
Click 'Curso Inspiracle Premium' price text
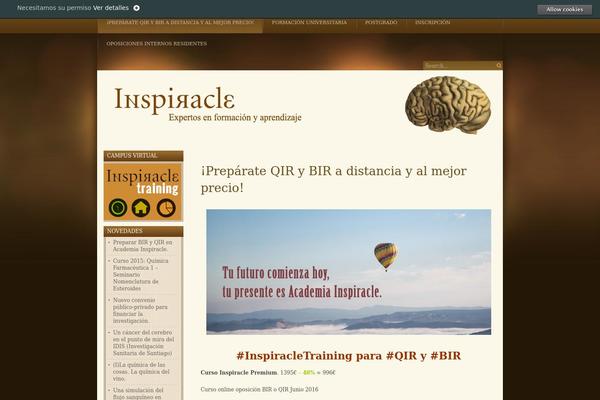click(268, 372)
